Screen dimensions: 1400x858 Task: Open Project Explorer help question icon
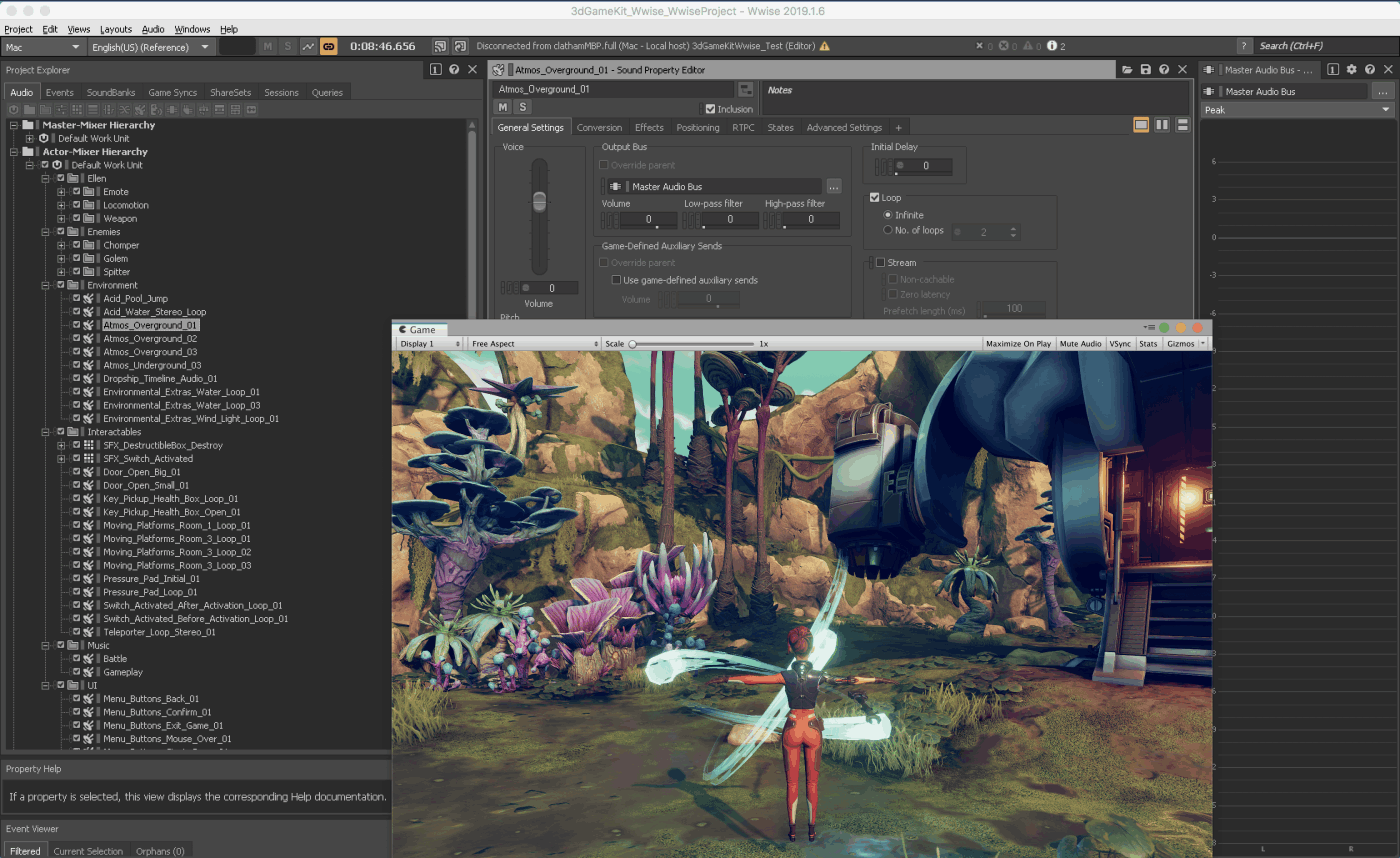click(x=454, y=69)
